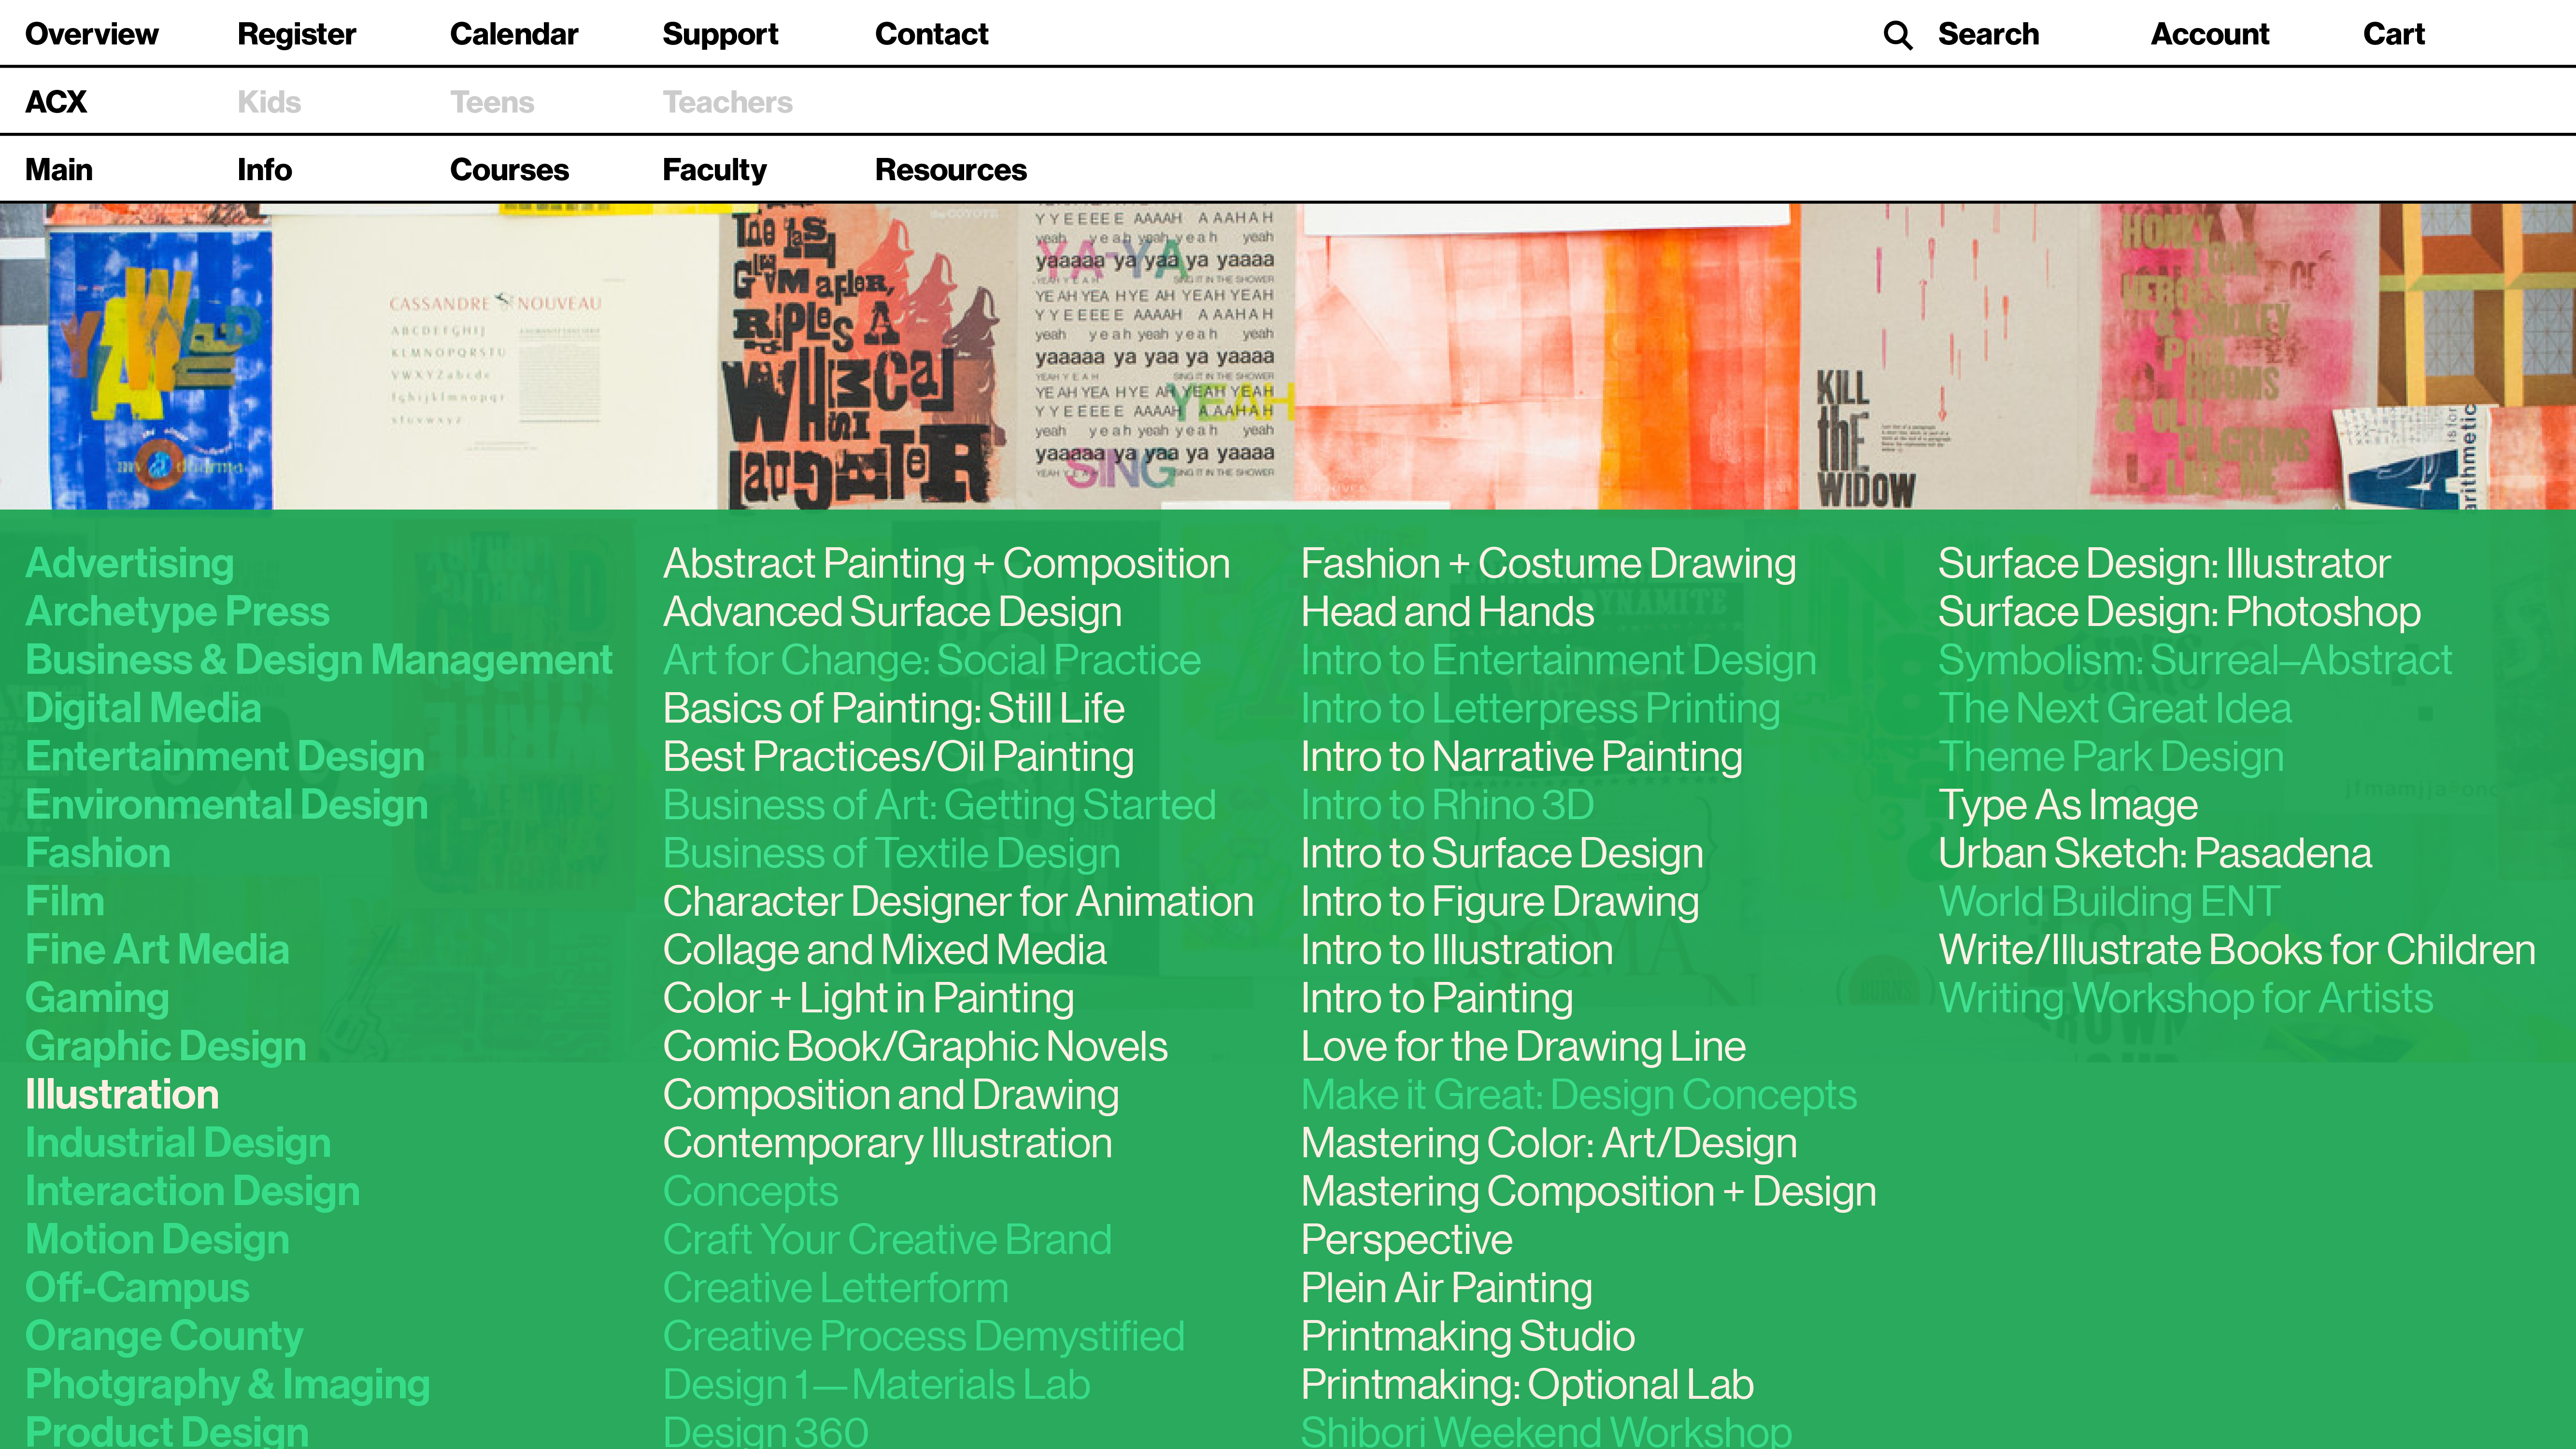Select the Digital Media category
This screenshot has width=2576, height=1449.
coord(143,709)
